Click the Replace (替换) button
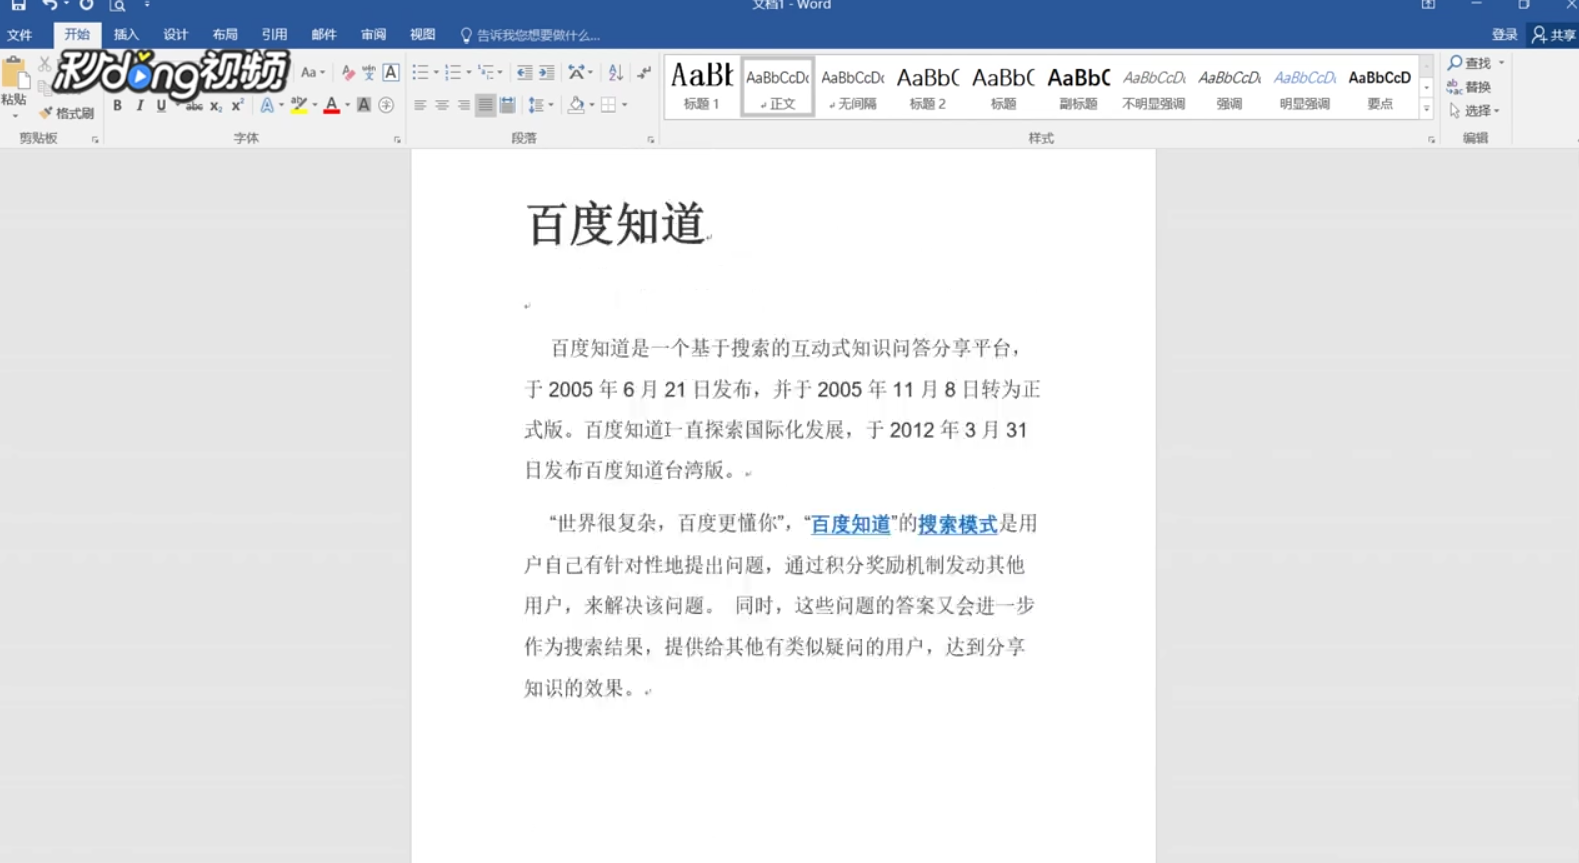Viewport: 1579px width, 863px height. tap(1469, 87)
